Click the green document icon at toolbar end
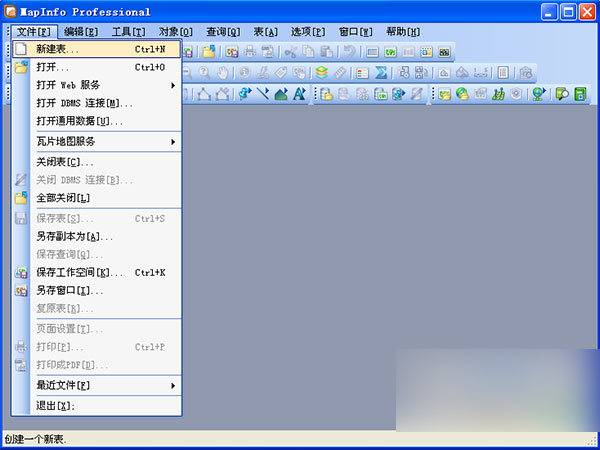 click(x=580, y=93)
